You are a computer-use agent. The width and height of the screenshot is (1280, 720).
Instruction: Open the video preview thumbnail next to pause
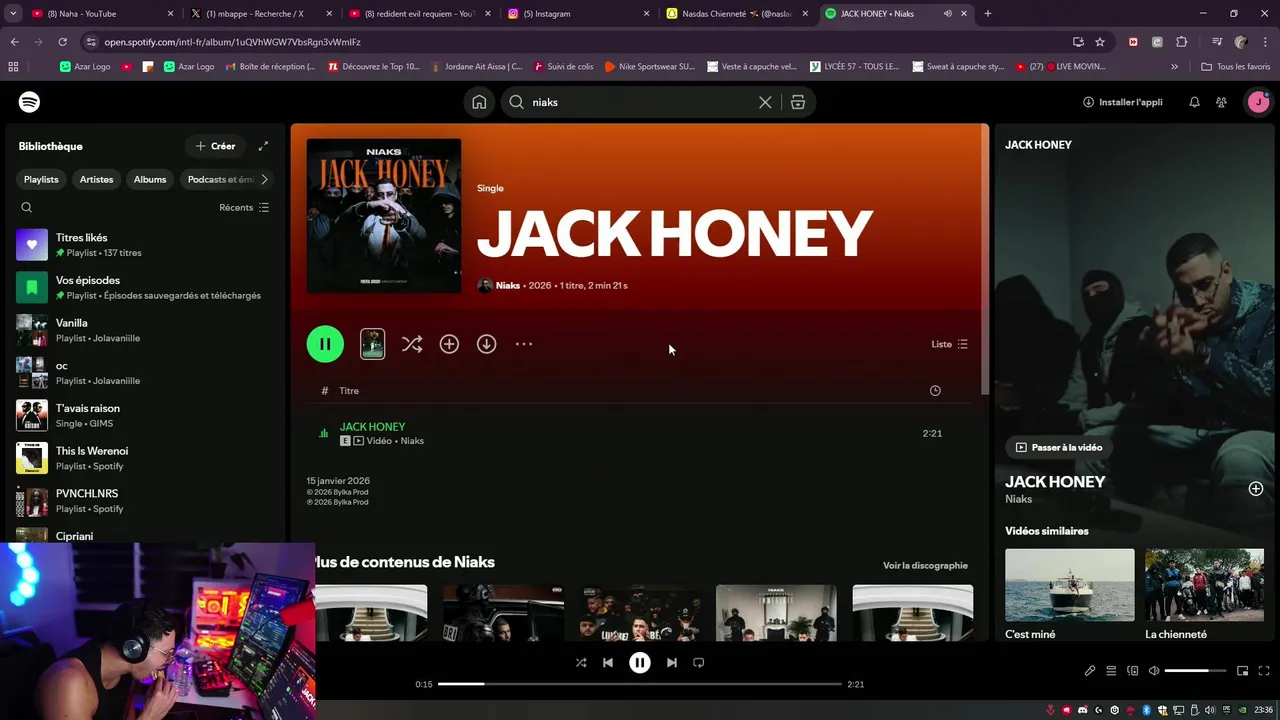pyautogui.click(x=372, y=344)
